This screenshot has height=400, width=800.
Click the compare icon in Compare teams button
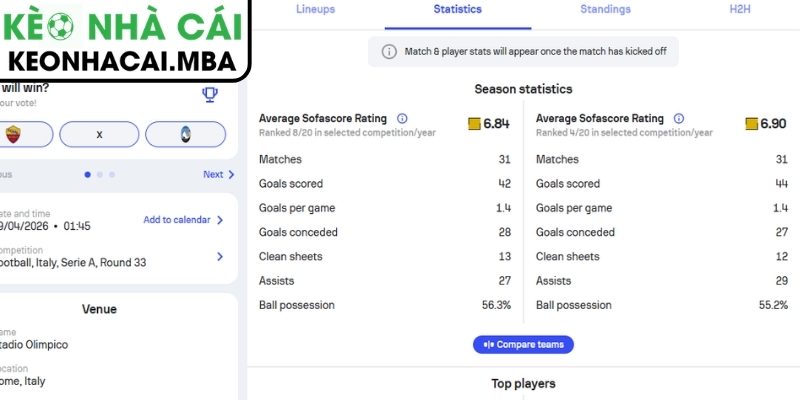click(489, 345)
